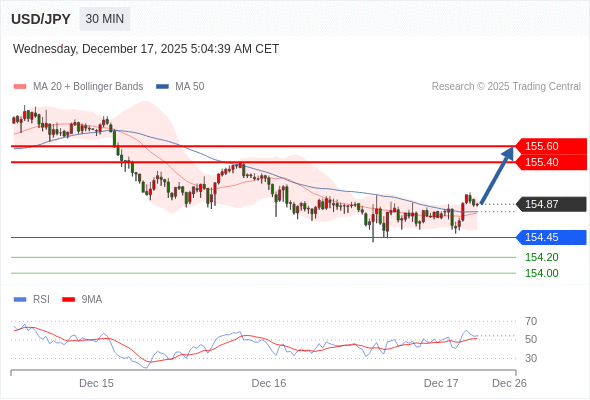Click the Dec 17 date axis label
Image resolution: width=590 pixels, height=400 pixels.
pos(441,383)
